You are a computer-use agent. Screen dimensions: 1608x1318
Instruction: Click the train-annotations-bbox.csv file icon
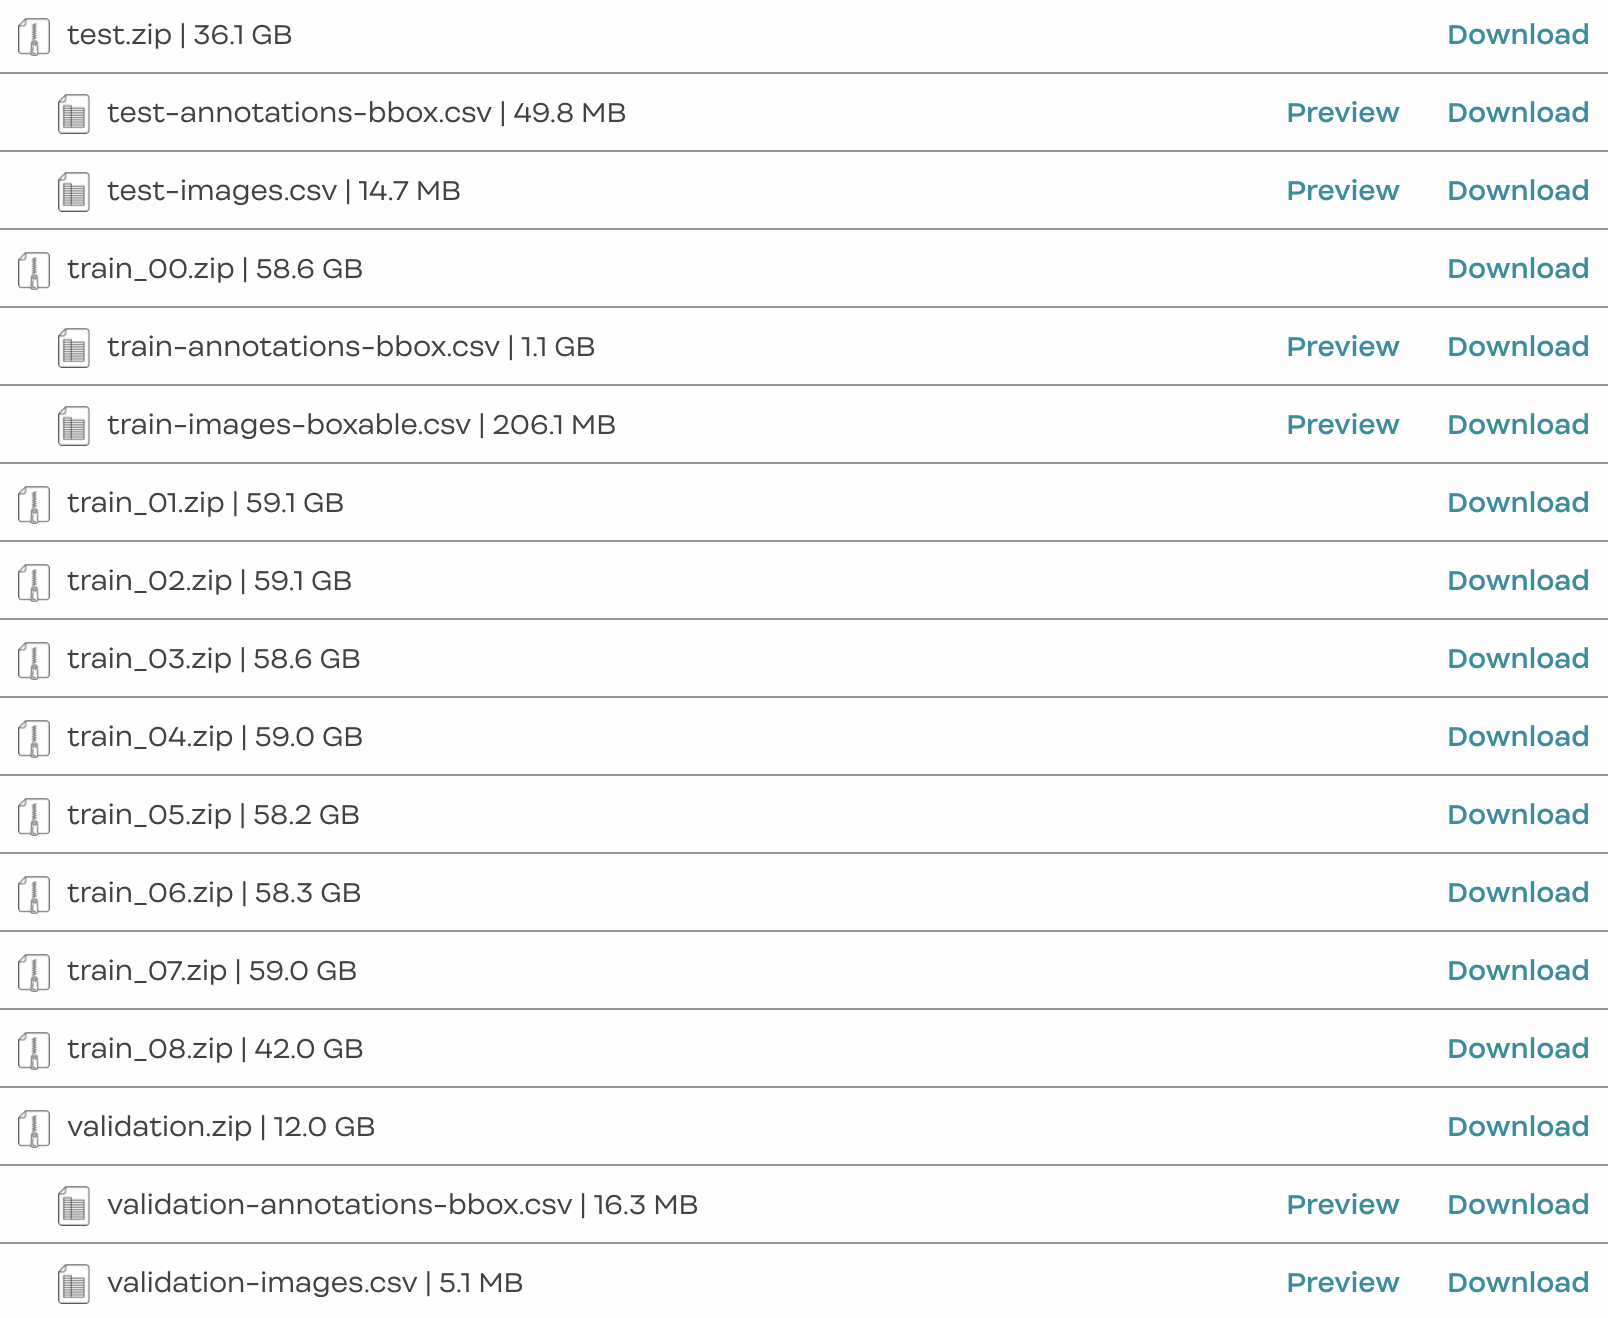coord(74,349)
